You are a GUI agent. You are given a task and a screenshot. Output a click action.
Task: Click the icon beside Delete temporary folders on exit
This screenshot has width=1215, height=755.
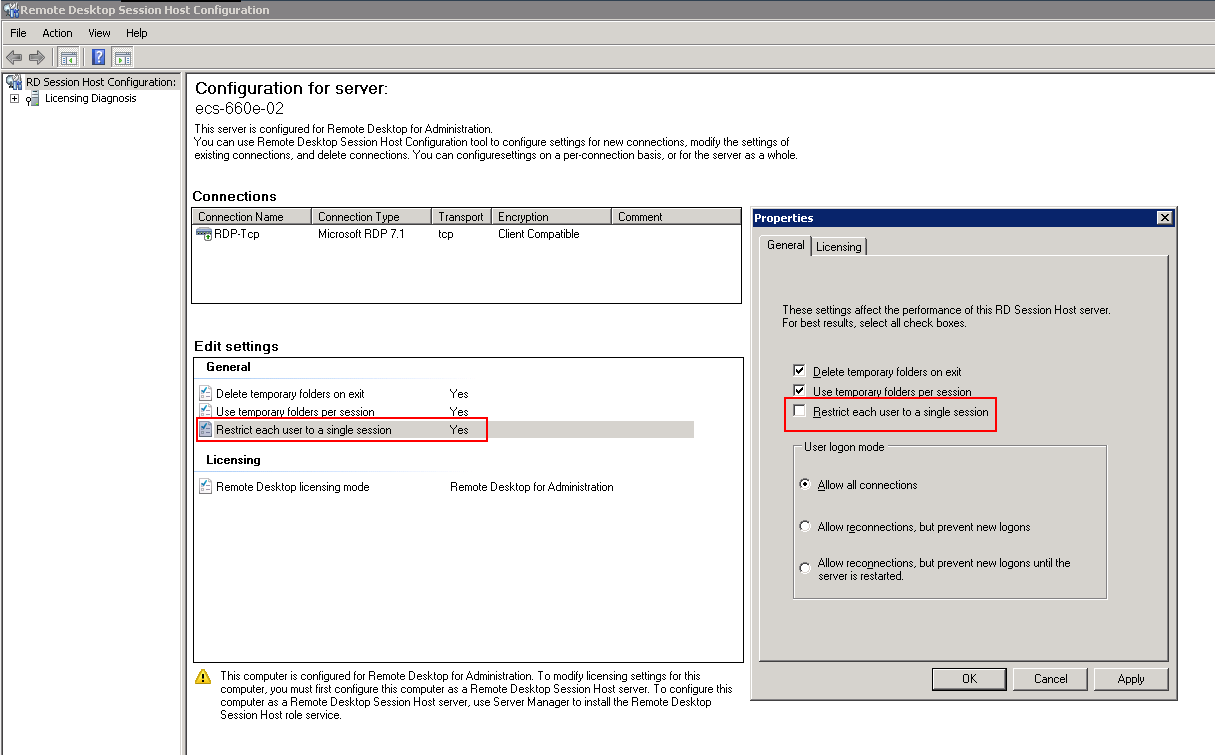[206, 394]
